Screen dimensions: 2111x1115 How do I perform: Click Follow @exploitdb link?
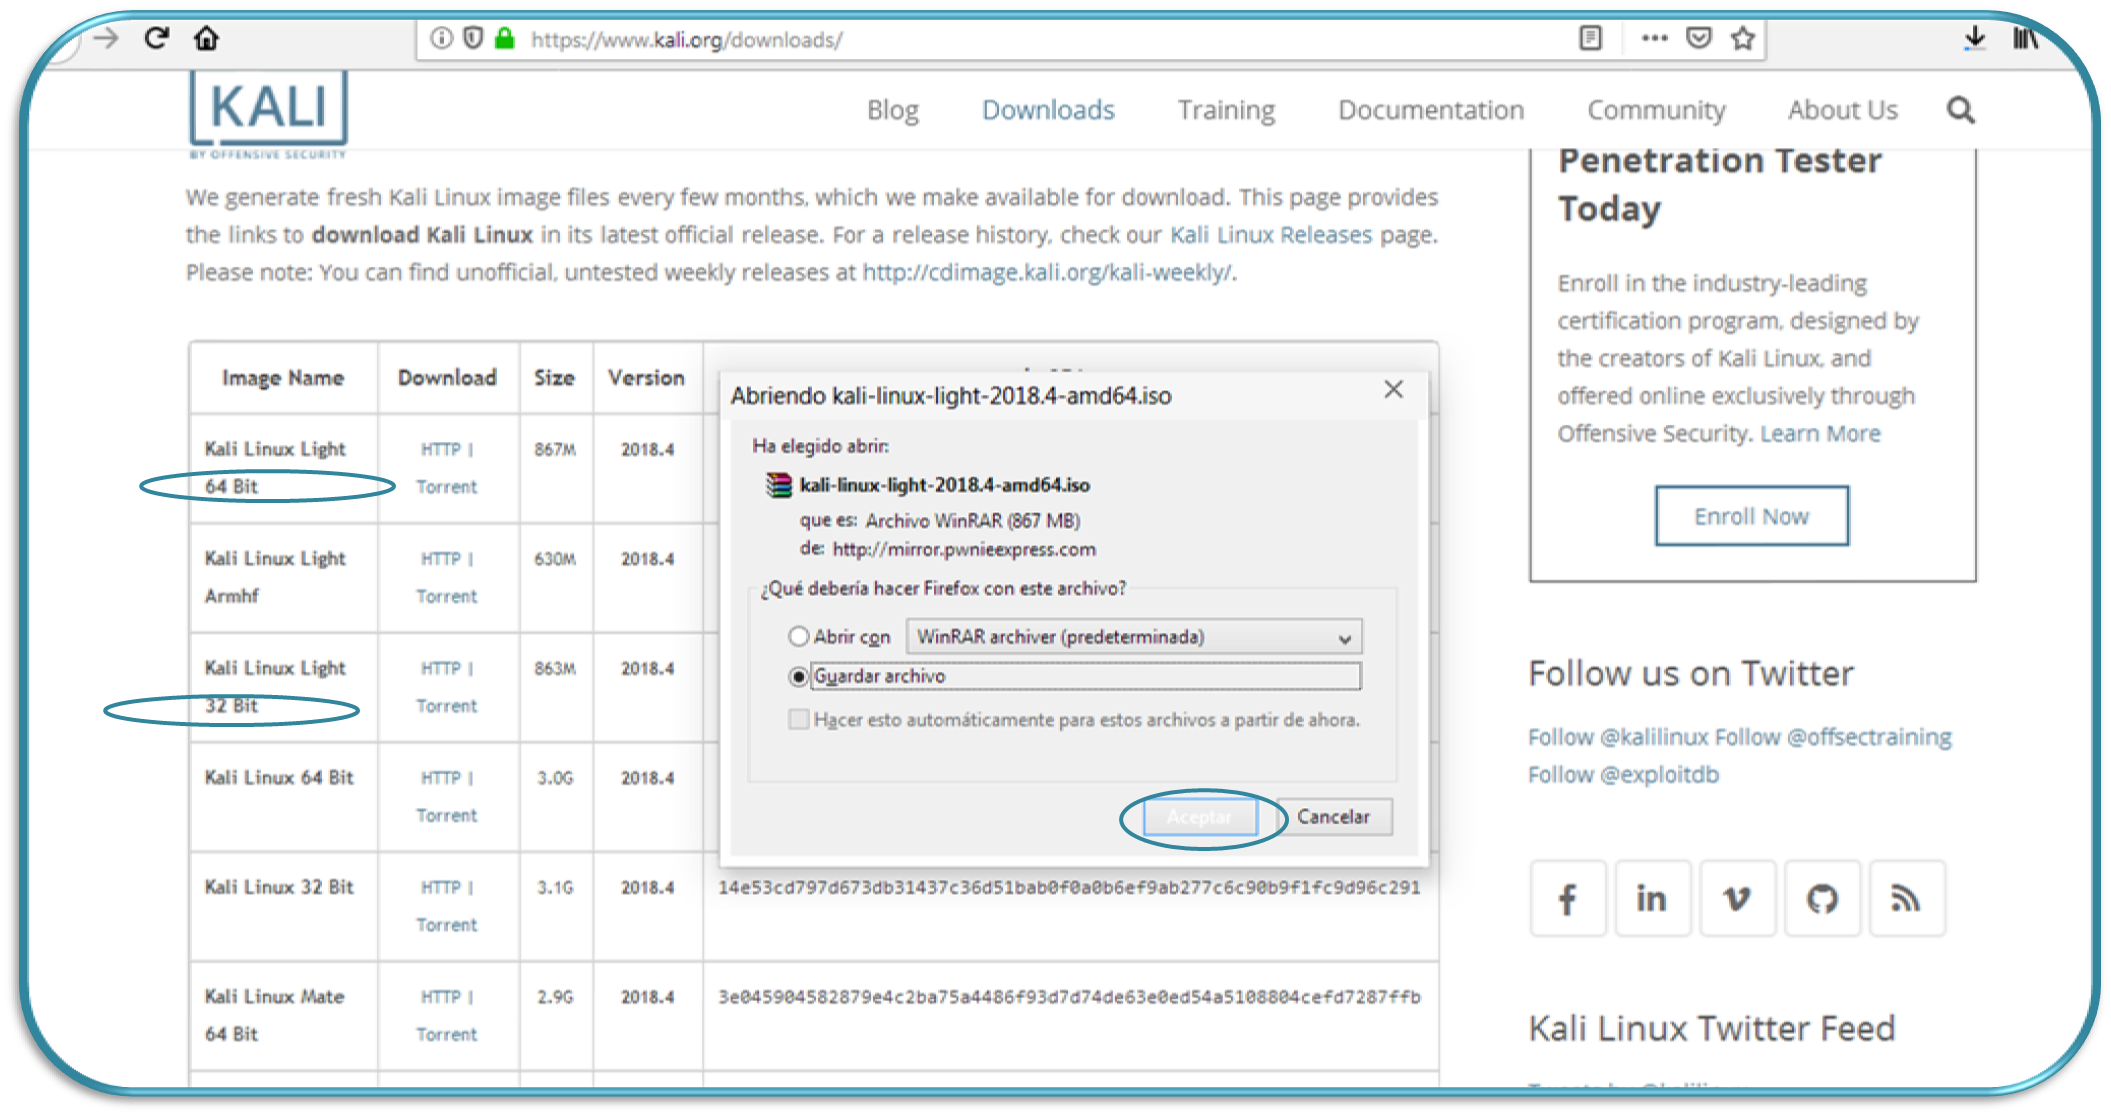(x=1623, y=775)
